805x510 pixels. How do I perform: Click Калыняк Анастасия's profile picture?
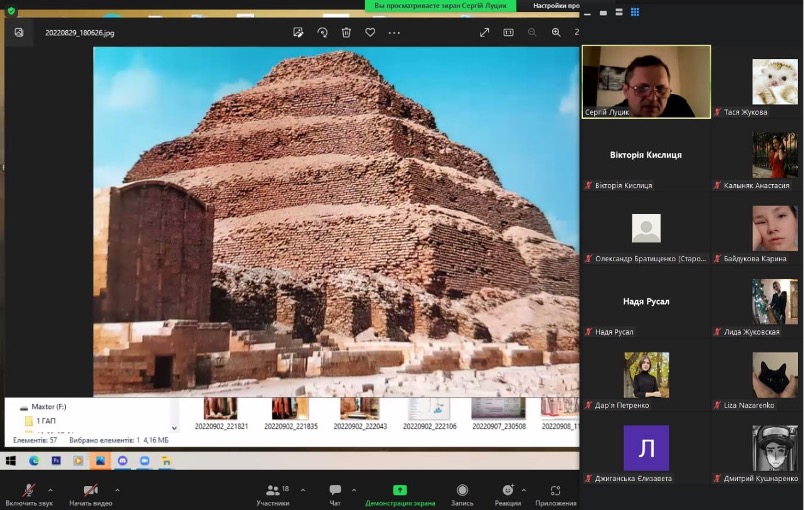pyautogui.click(x=775, y=155)
